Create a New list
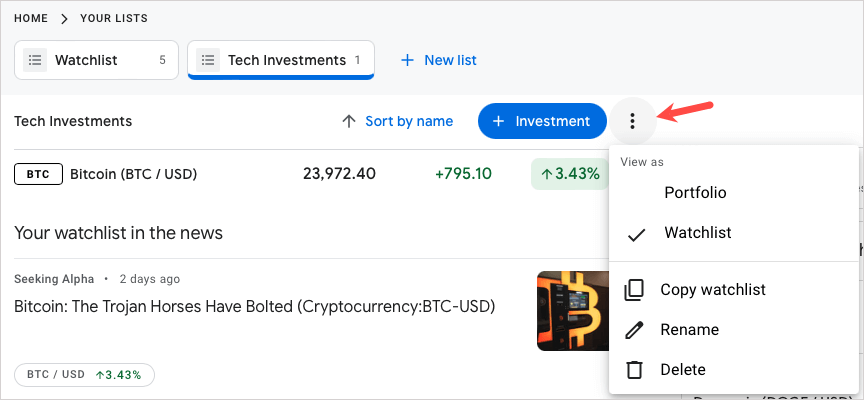 [x=439, y=60]
